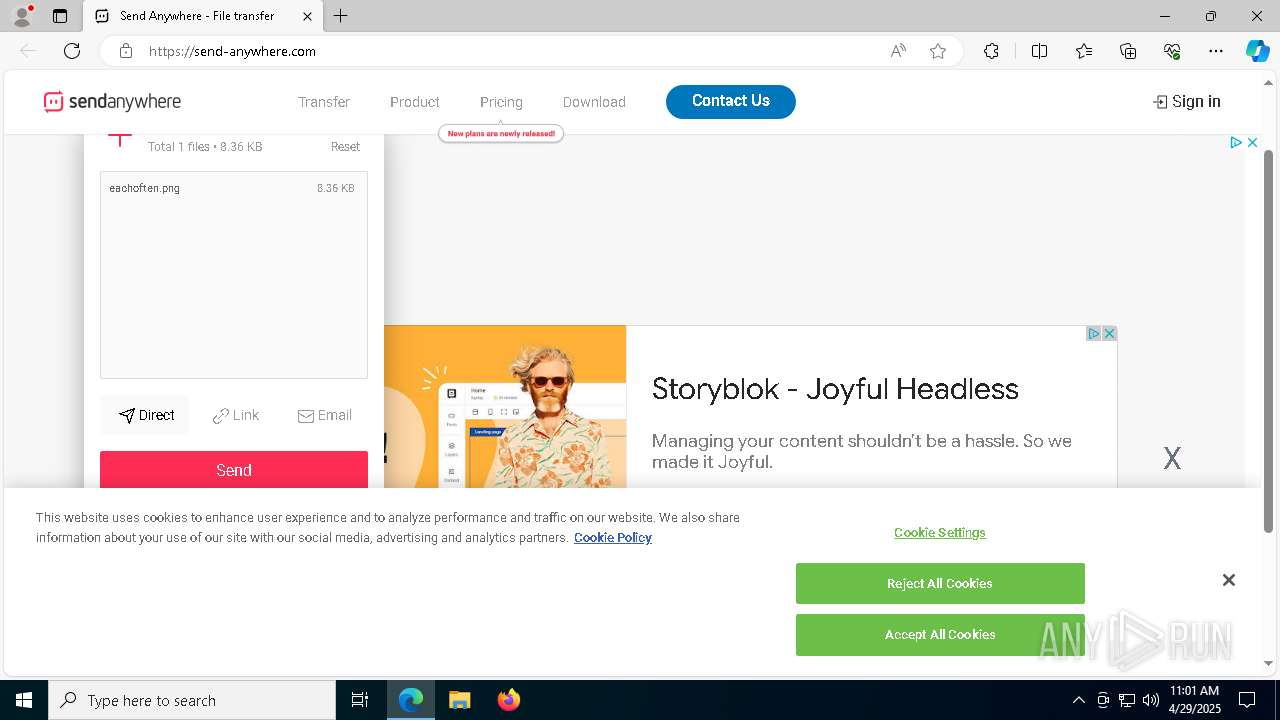Open Browser essentials heart icon
This screenshot has height=720, width=1280.
[1172, 51]
